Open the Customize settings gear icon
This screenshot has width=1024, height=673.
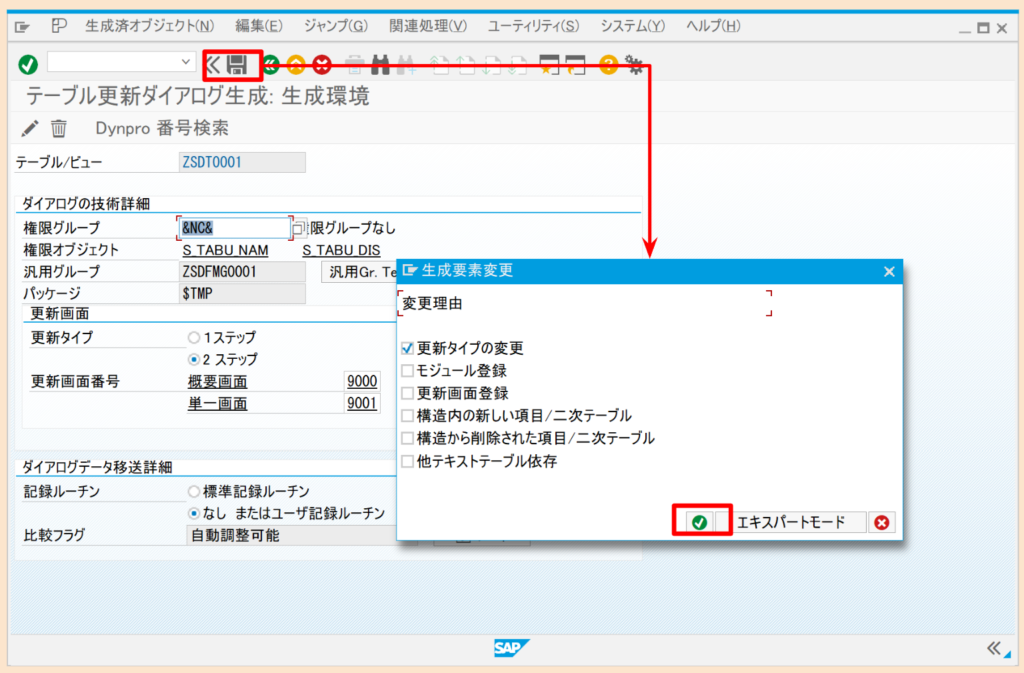634,63
